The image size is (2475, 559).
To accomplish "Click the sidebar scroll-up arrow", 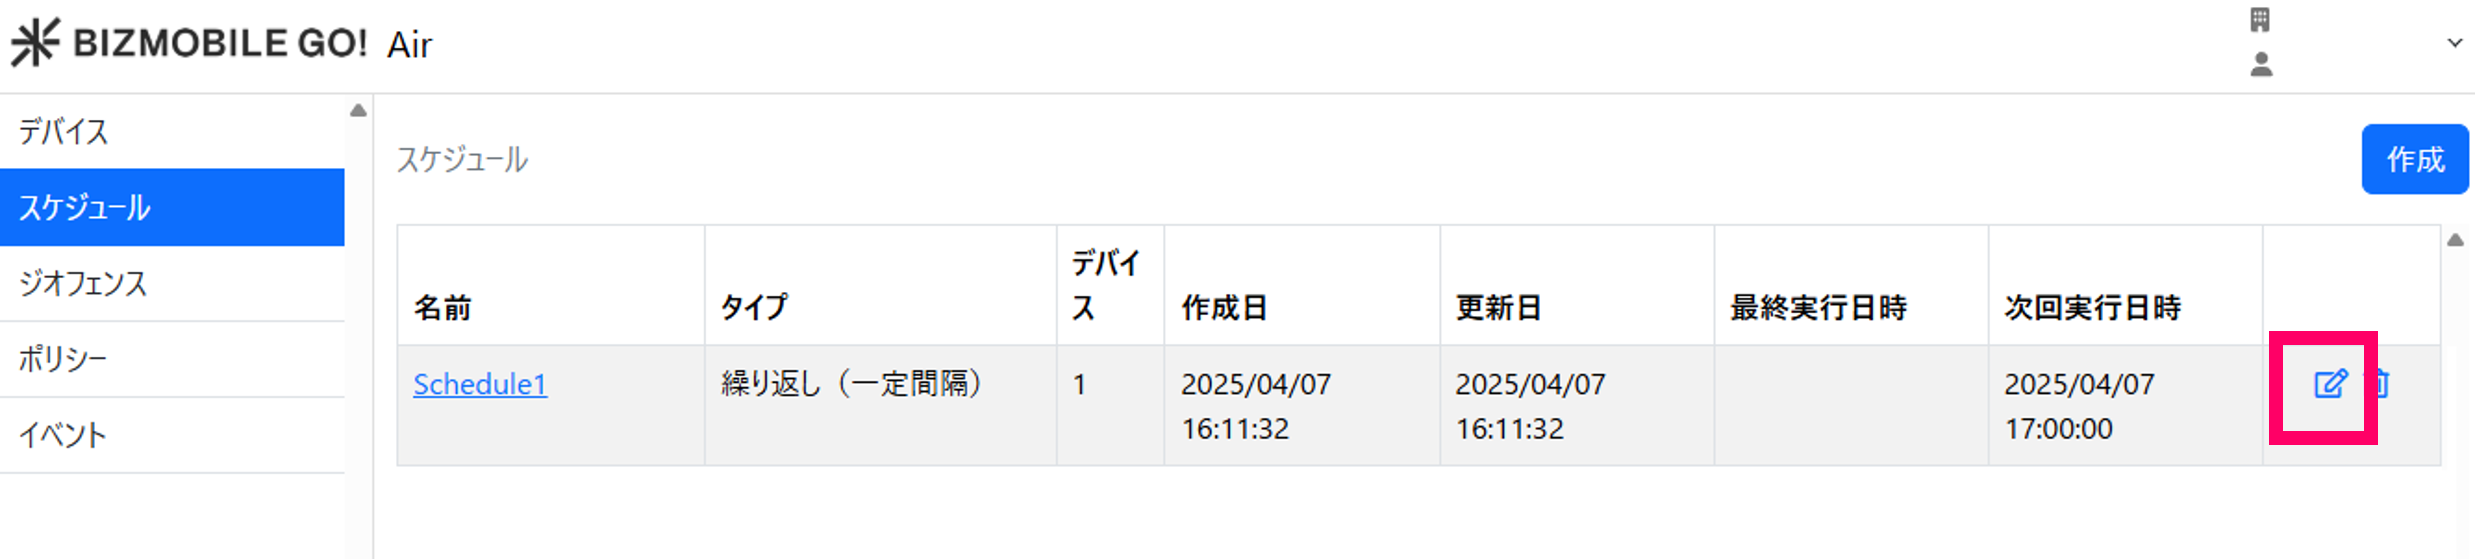I will click(x=358, y=111).
